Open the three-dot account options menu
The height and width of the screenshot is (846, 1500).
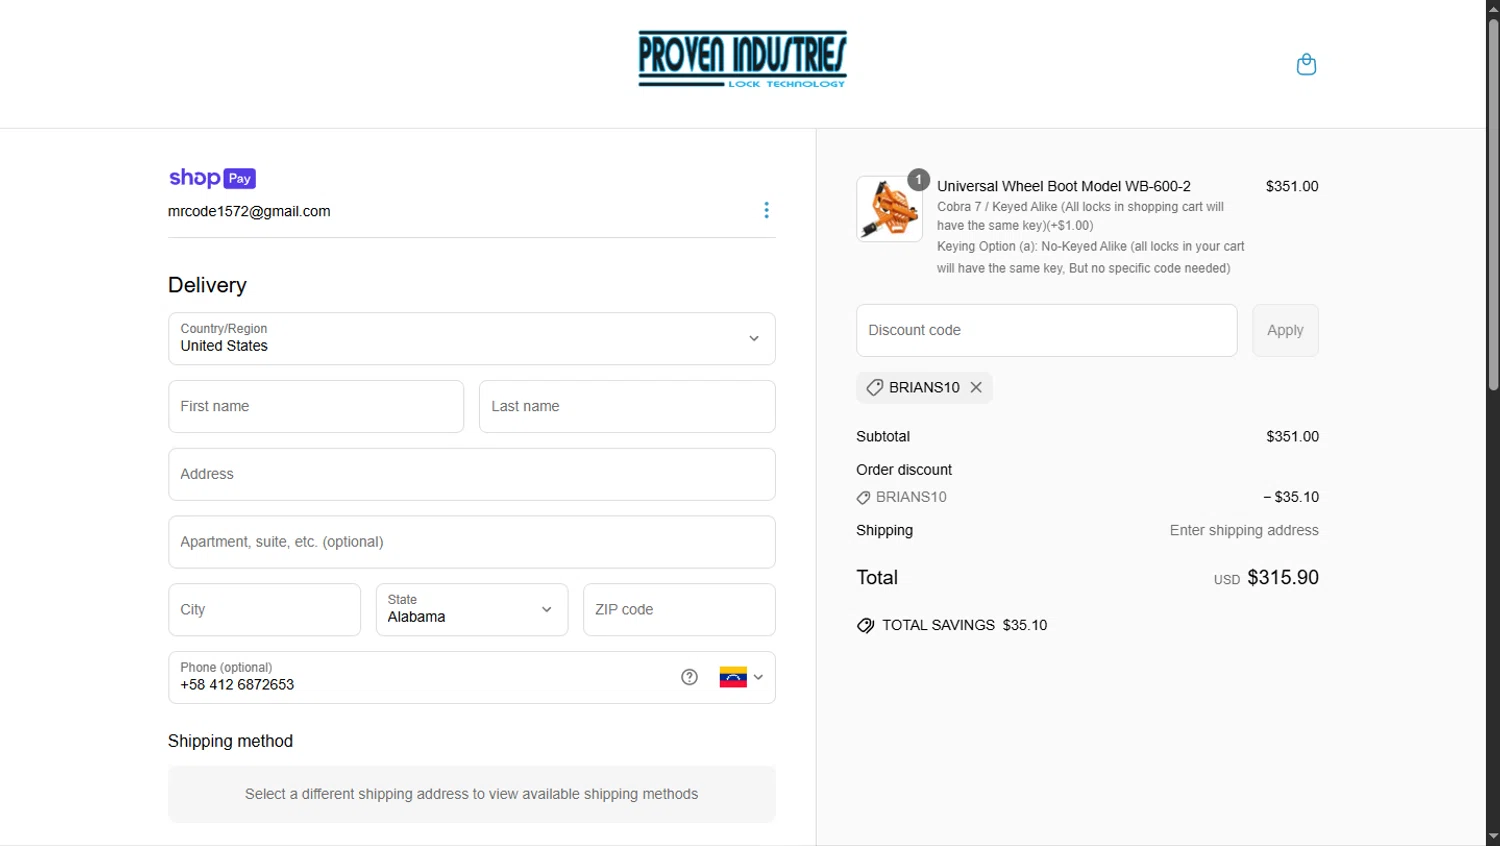pyautogui.click(x=766, y=210)
